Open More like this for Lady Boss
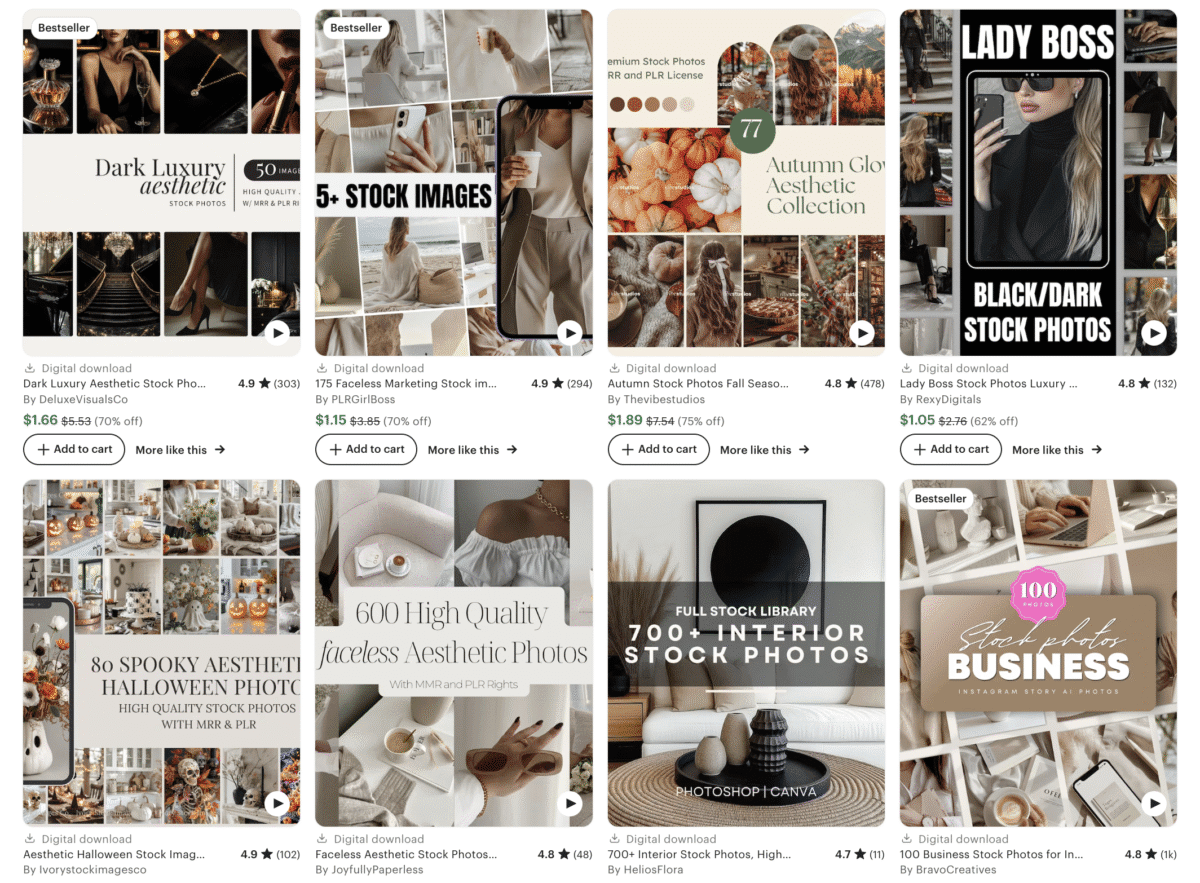1200x883 pixels. (x=1057, y=450)
